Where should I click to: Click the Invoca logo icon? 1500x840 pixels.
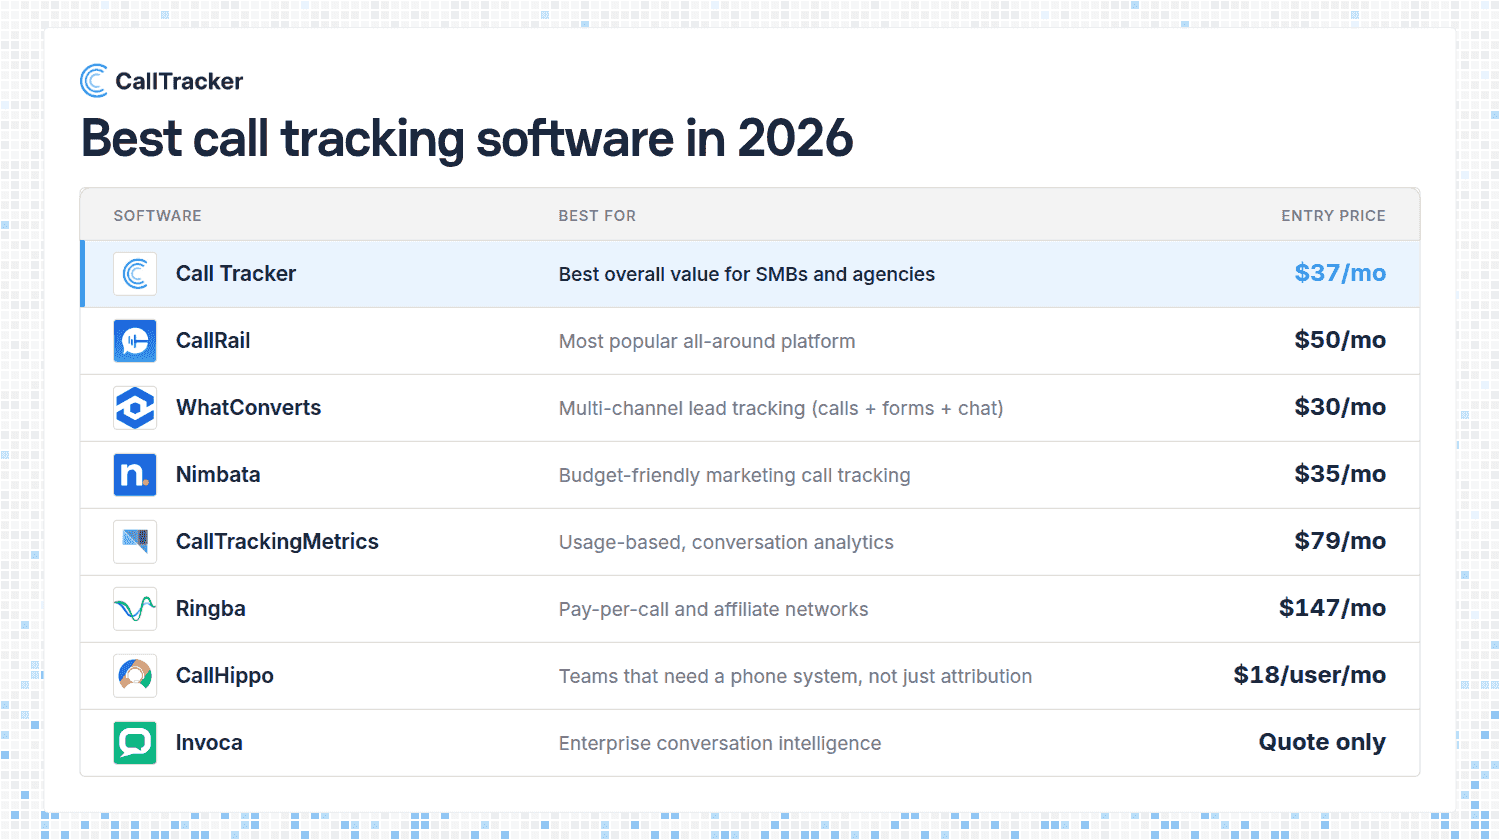click(x=135, y=743)
